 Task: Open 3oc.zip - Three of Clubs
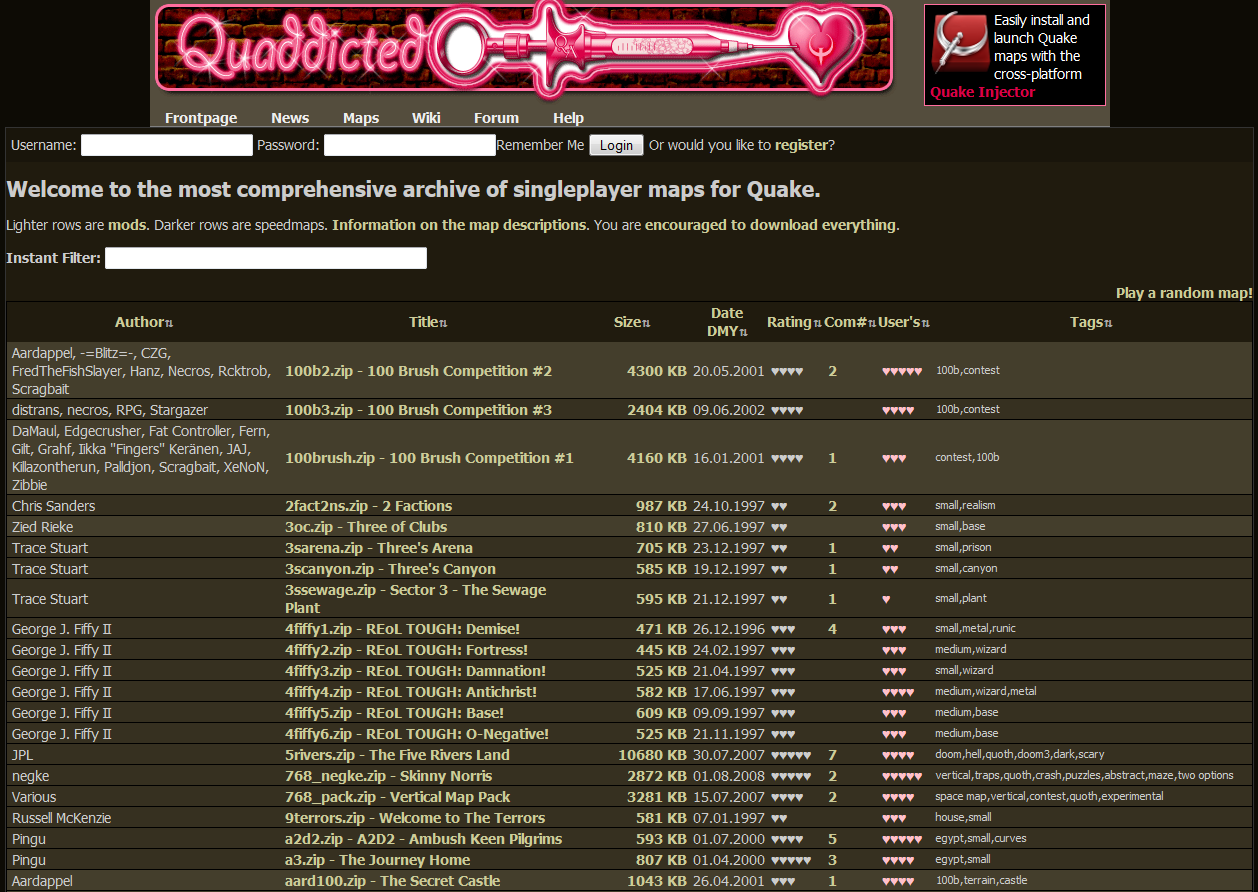click(366, 527)
